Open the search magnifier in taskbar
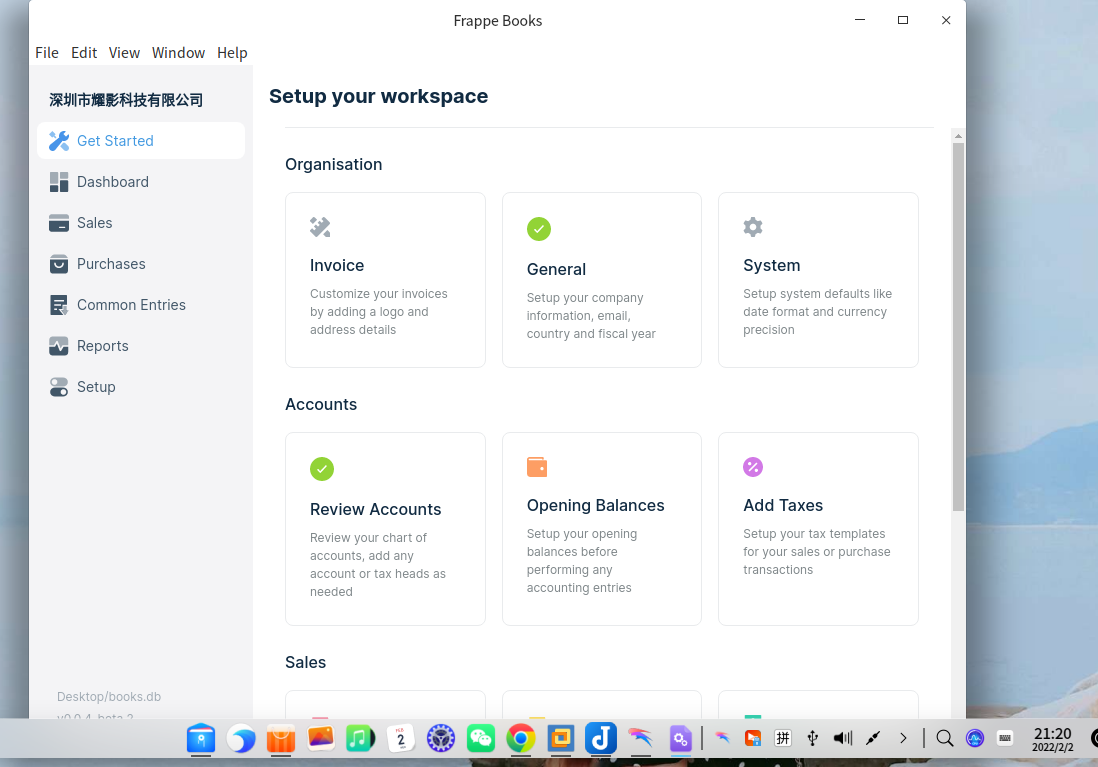The height and width of the screenshot is (767, 1098). [x=945, y=738]
